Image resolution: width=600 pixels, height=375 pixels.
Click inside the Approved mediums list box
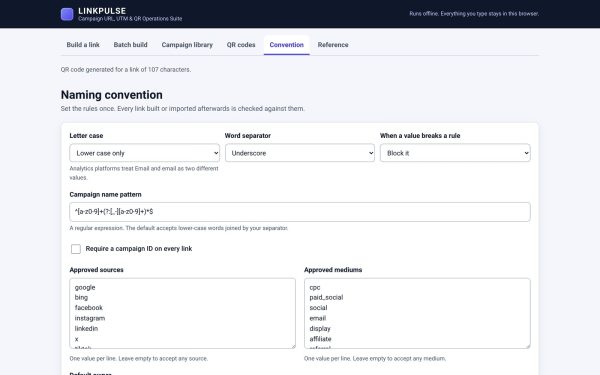click(417, 313)
